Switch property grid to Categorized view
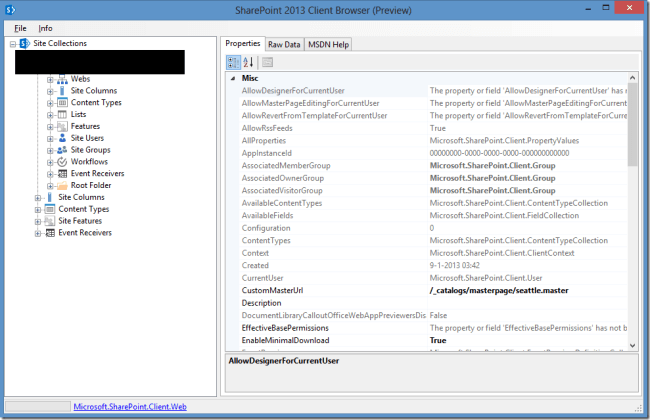The image size is (650, 420). click(x=233, y=63)
